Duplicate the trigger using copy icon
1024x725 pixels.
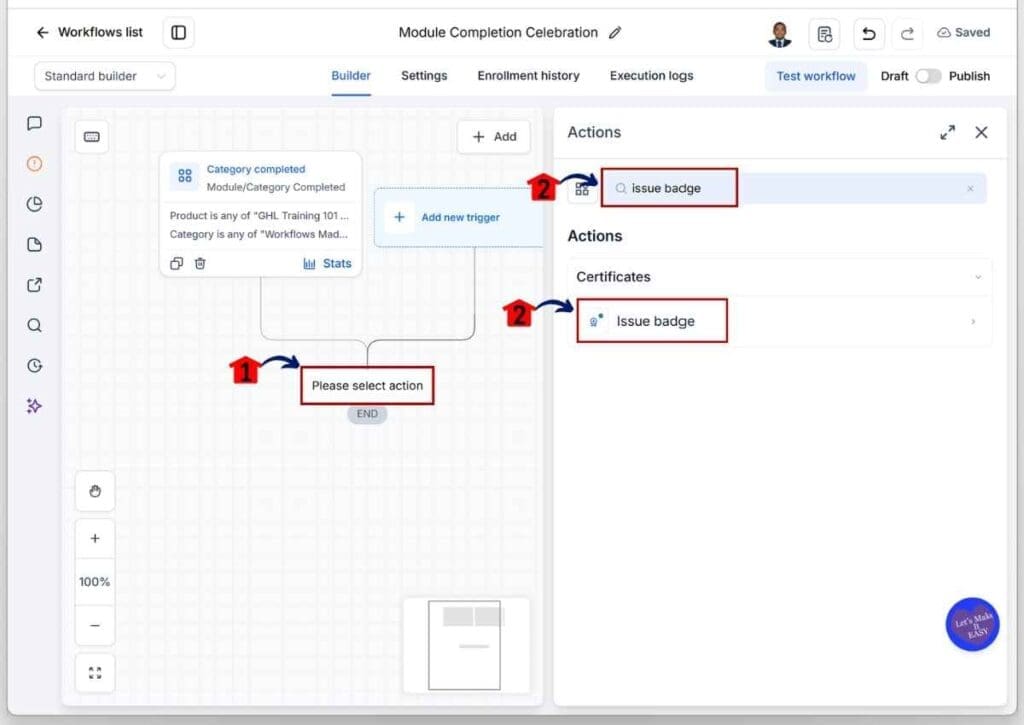[x=176, y=263]
